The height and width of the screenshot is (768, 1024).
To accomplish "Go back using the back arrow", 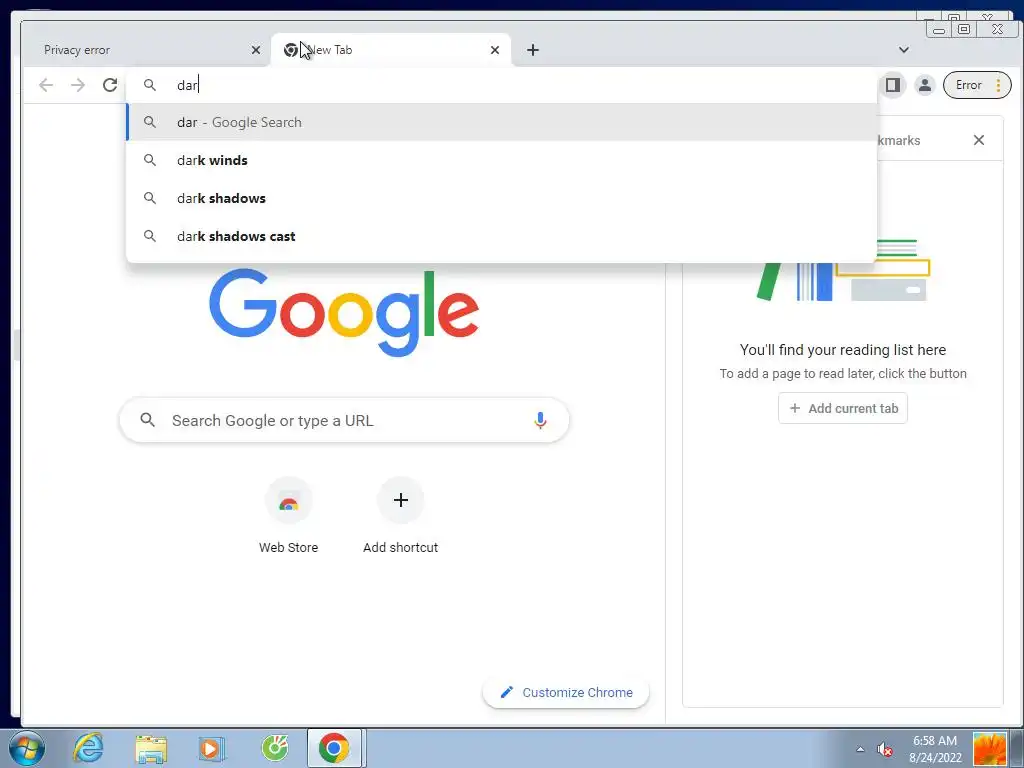I will tap(46, 85).
